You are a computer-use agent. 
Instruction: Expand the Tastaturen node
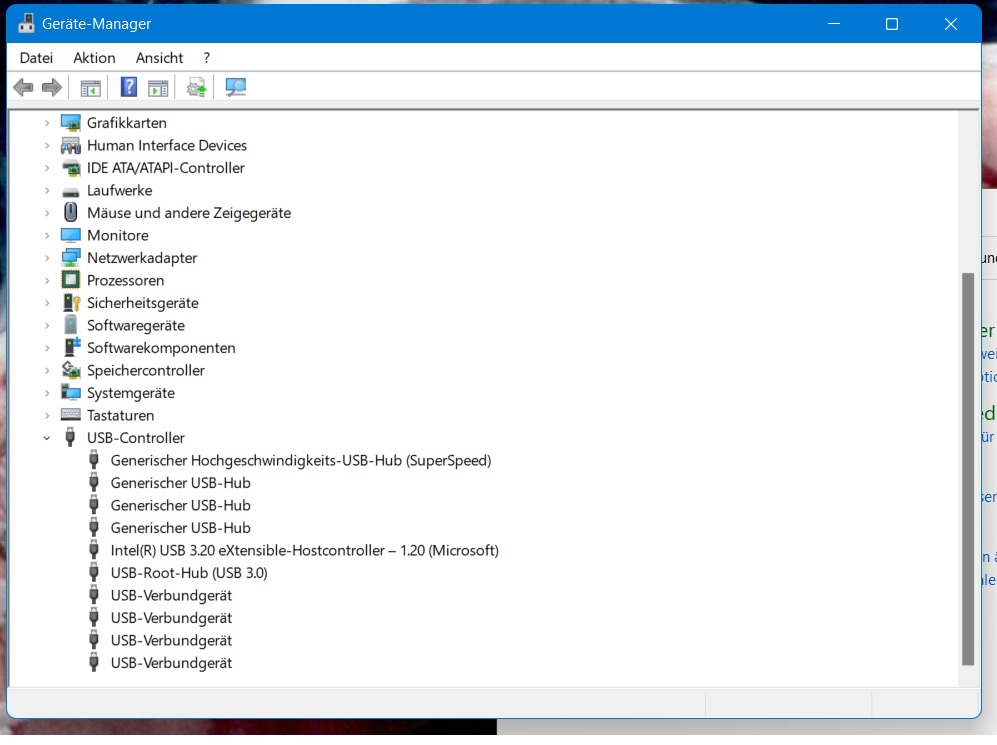(x=47, y=416)
